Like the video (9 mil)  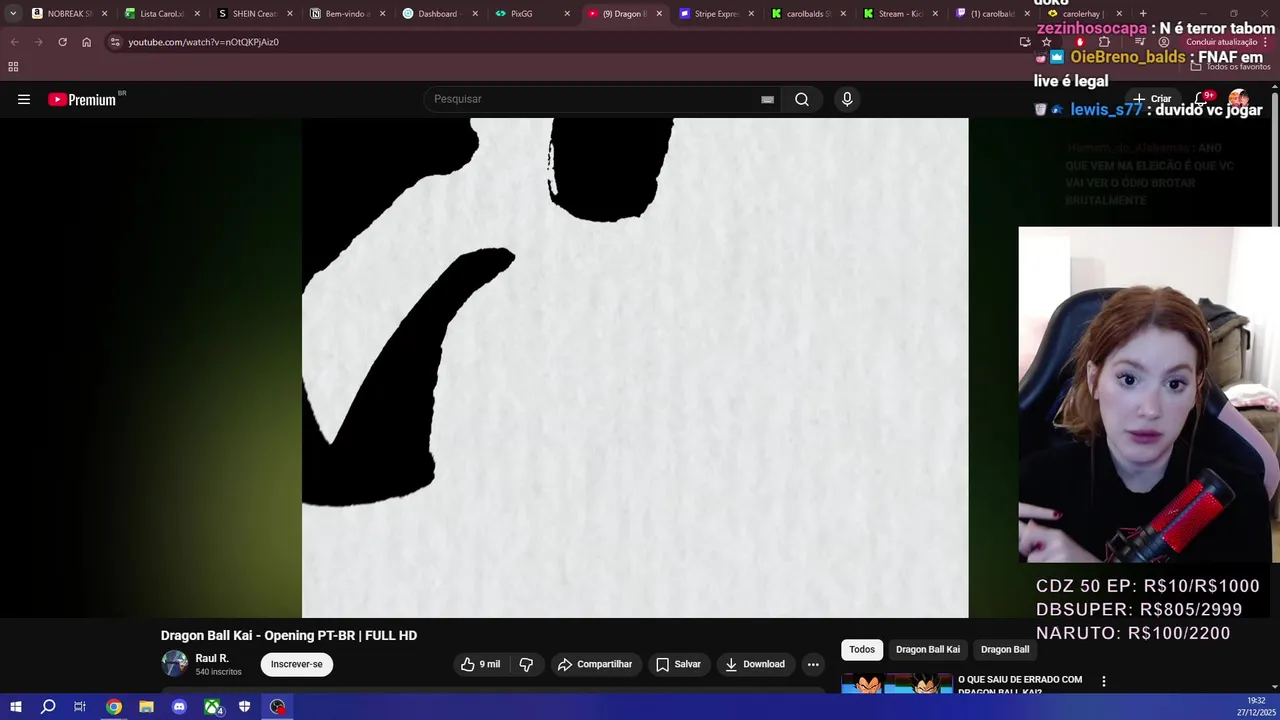480,664
